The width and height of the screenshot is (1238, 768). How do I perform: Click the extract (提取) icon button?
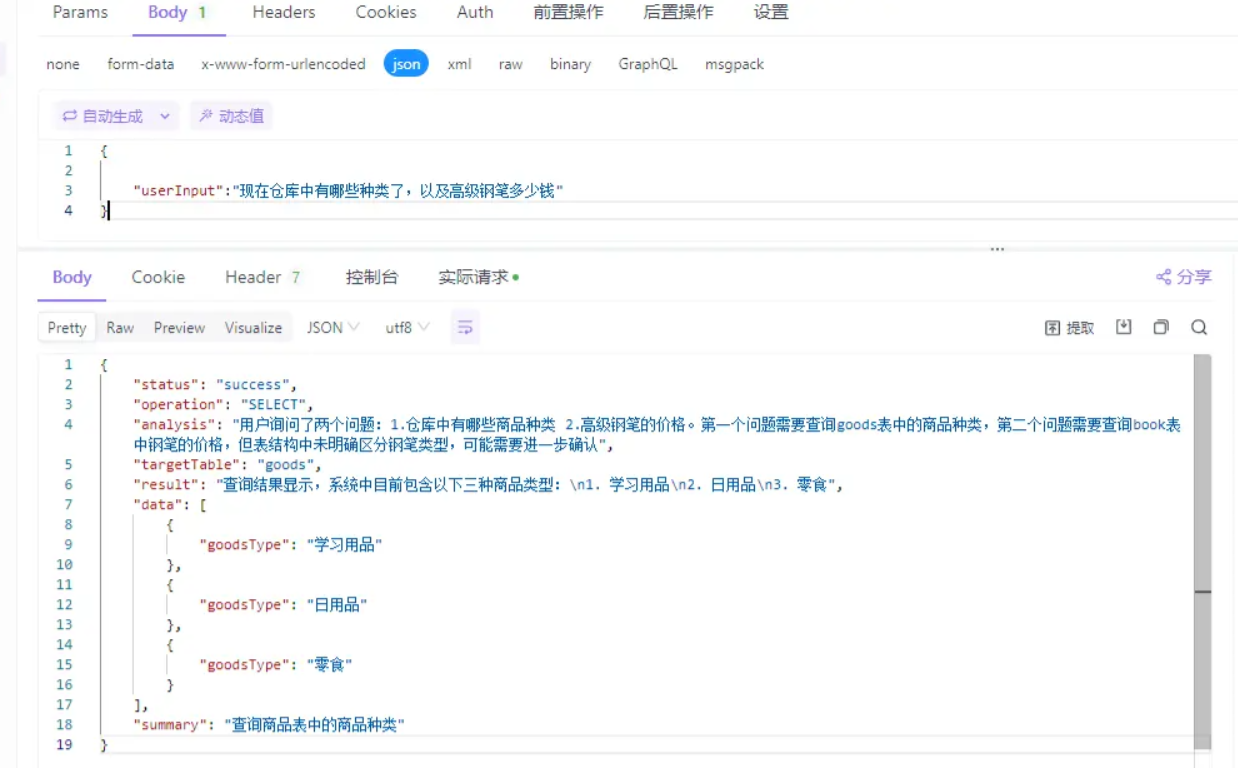pos(1069,327)
